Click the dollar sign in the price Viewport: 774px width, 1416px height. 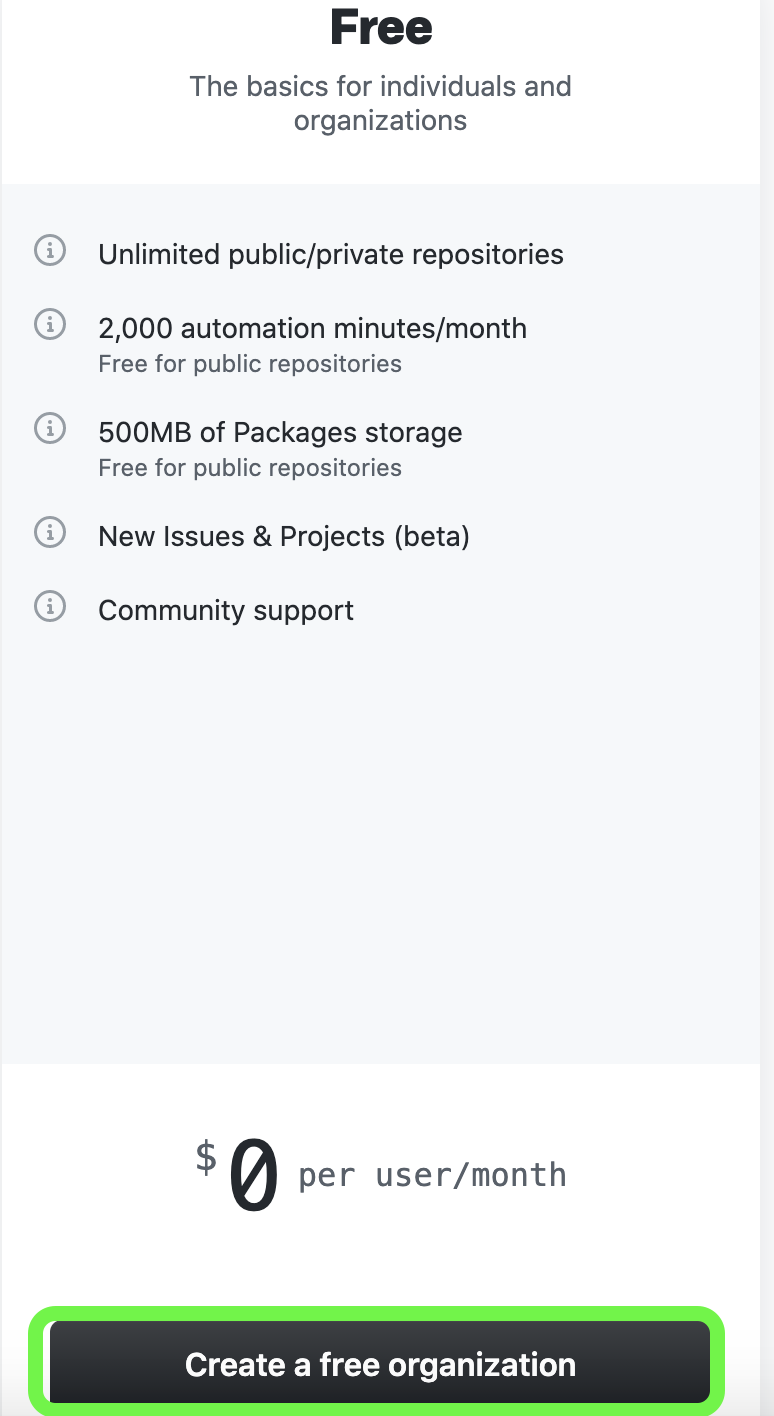(206, 1157)
